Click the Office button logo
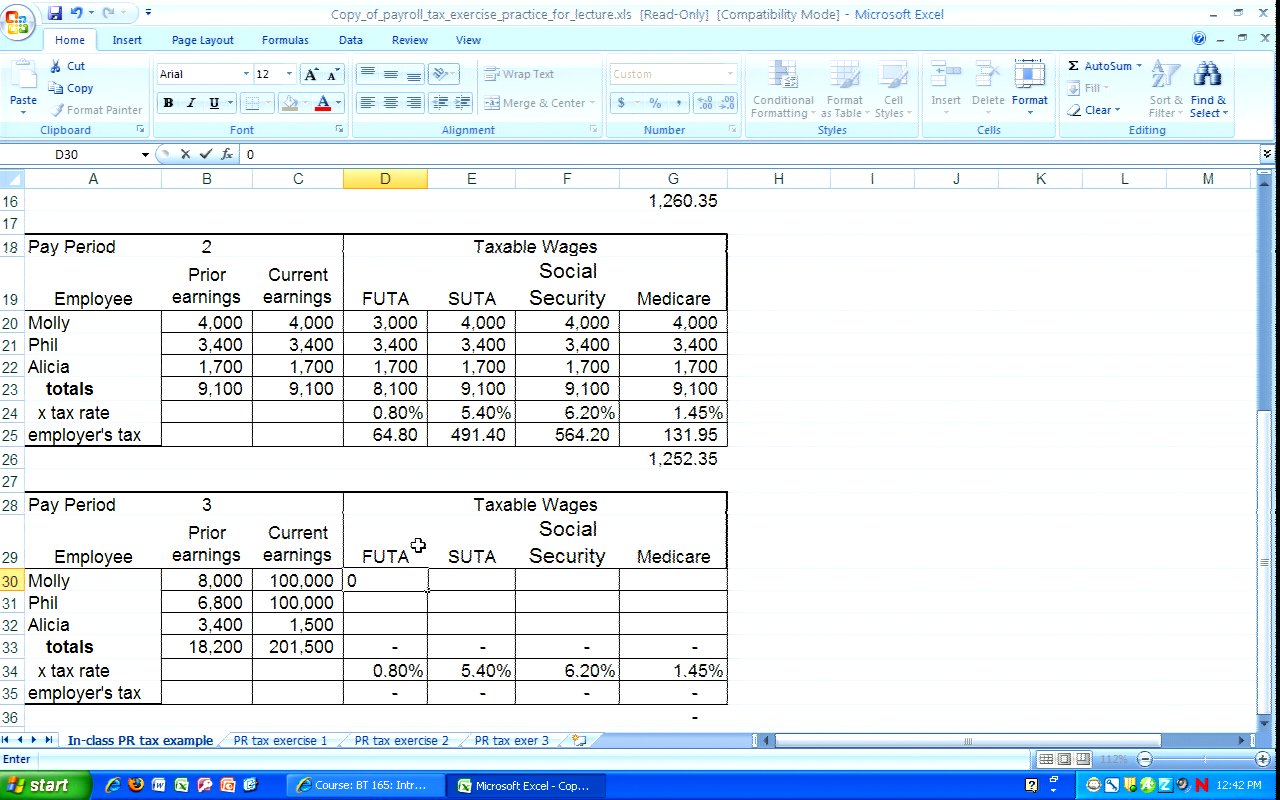The height and width of the screenshot is (800, 1280). pos(17,22)
